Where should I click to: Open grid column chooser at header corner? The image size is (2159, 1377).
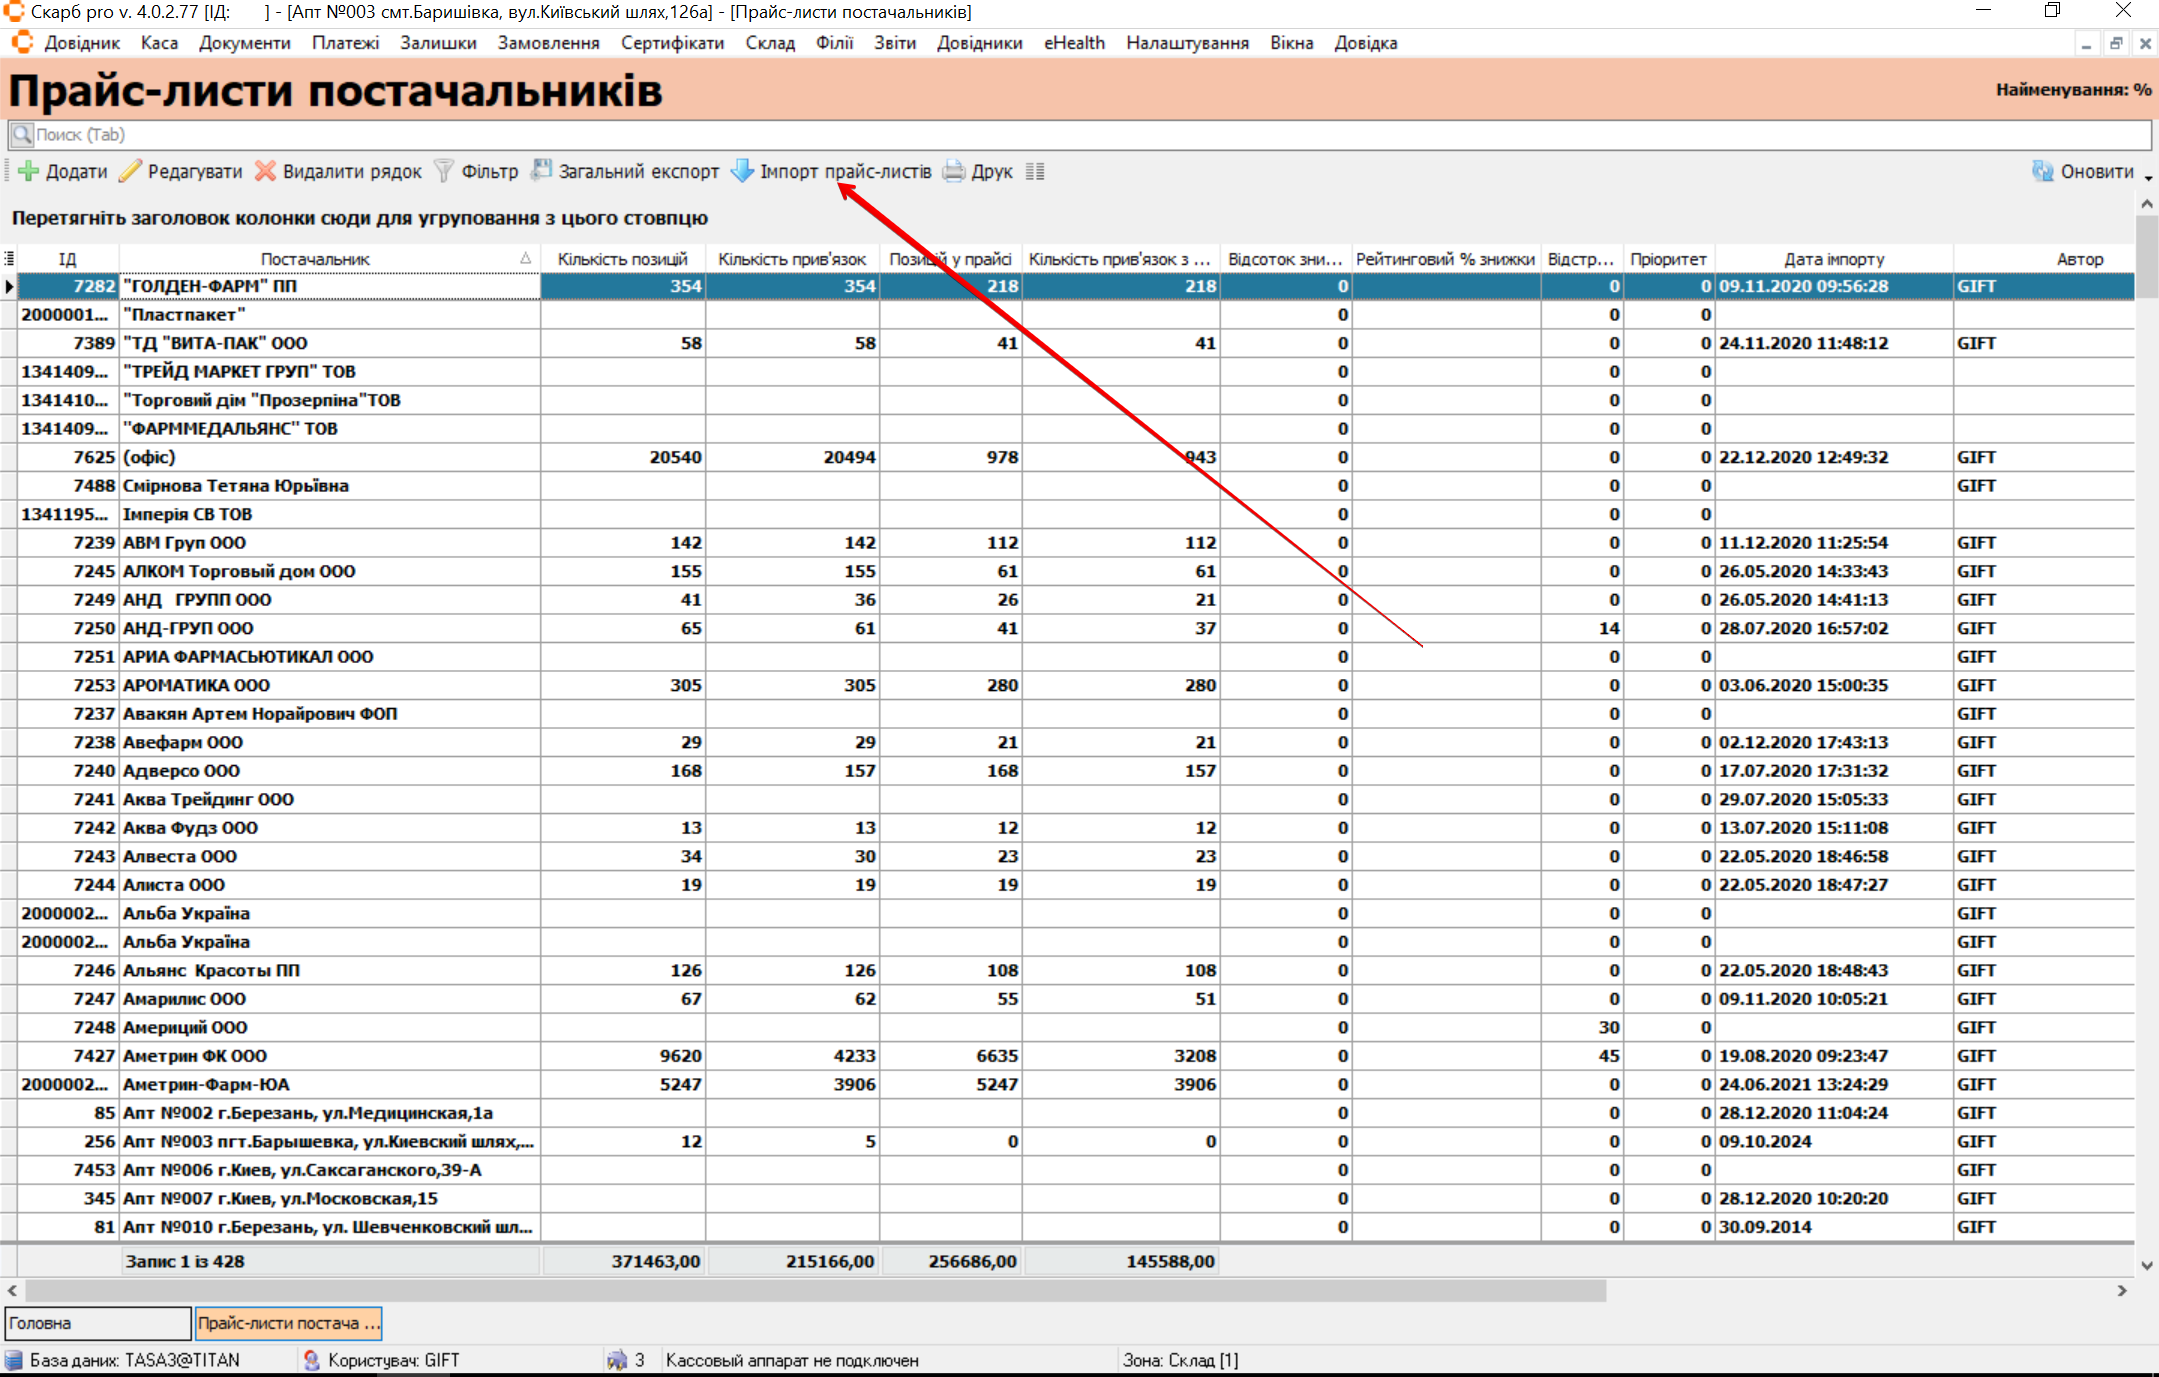(9, 259)
